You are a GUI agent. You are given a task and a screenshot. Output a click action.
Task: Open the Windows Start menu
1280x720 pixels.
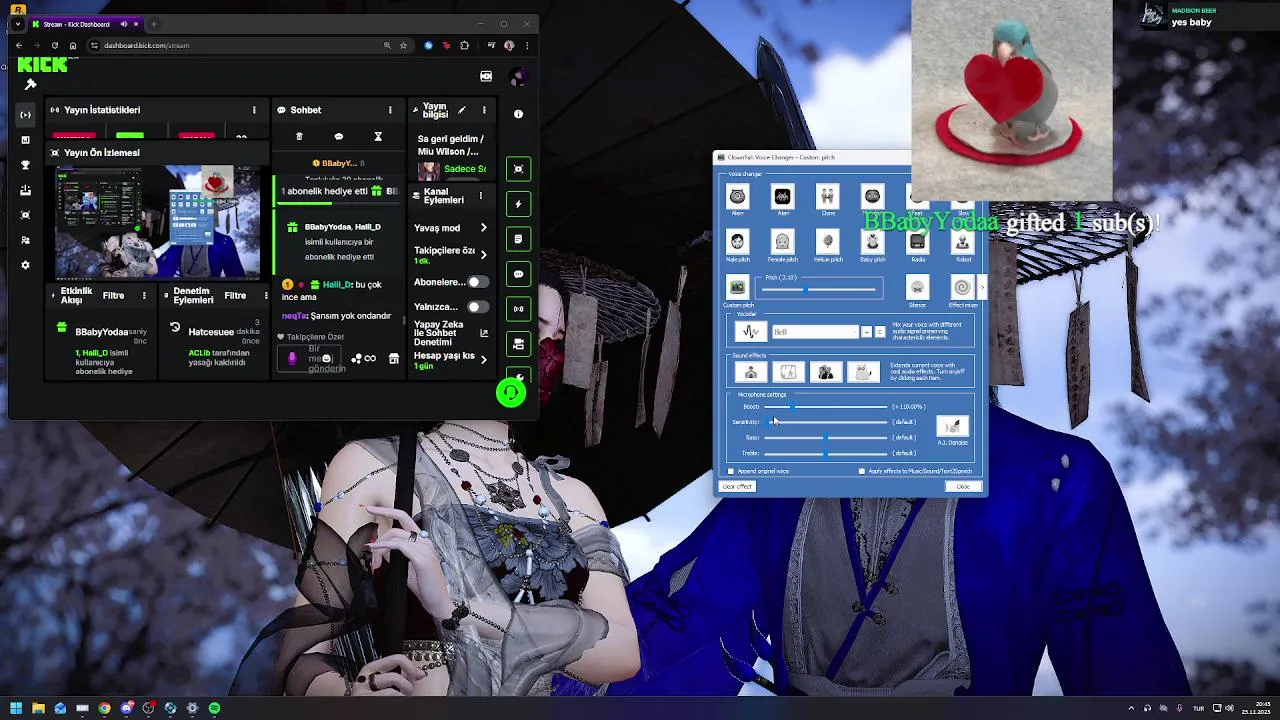tap(16, 708)
